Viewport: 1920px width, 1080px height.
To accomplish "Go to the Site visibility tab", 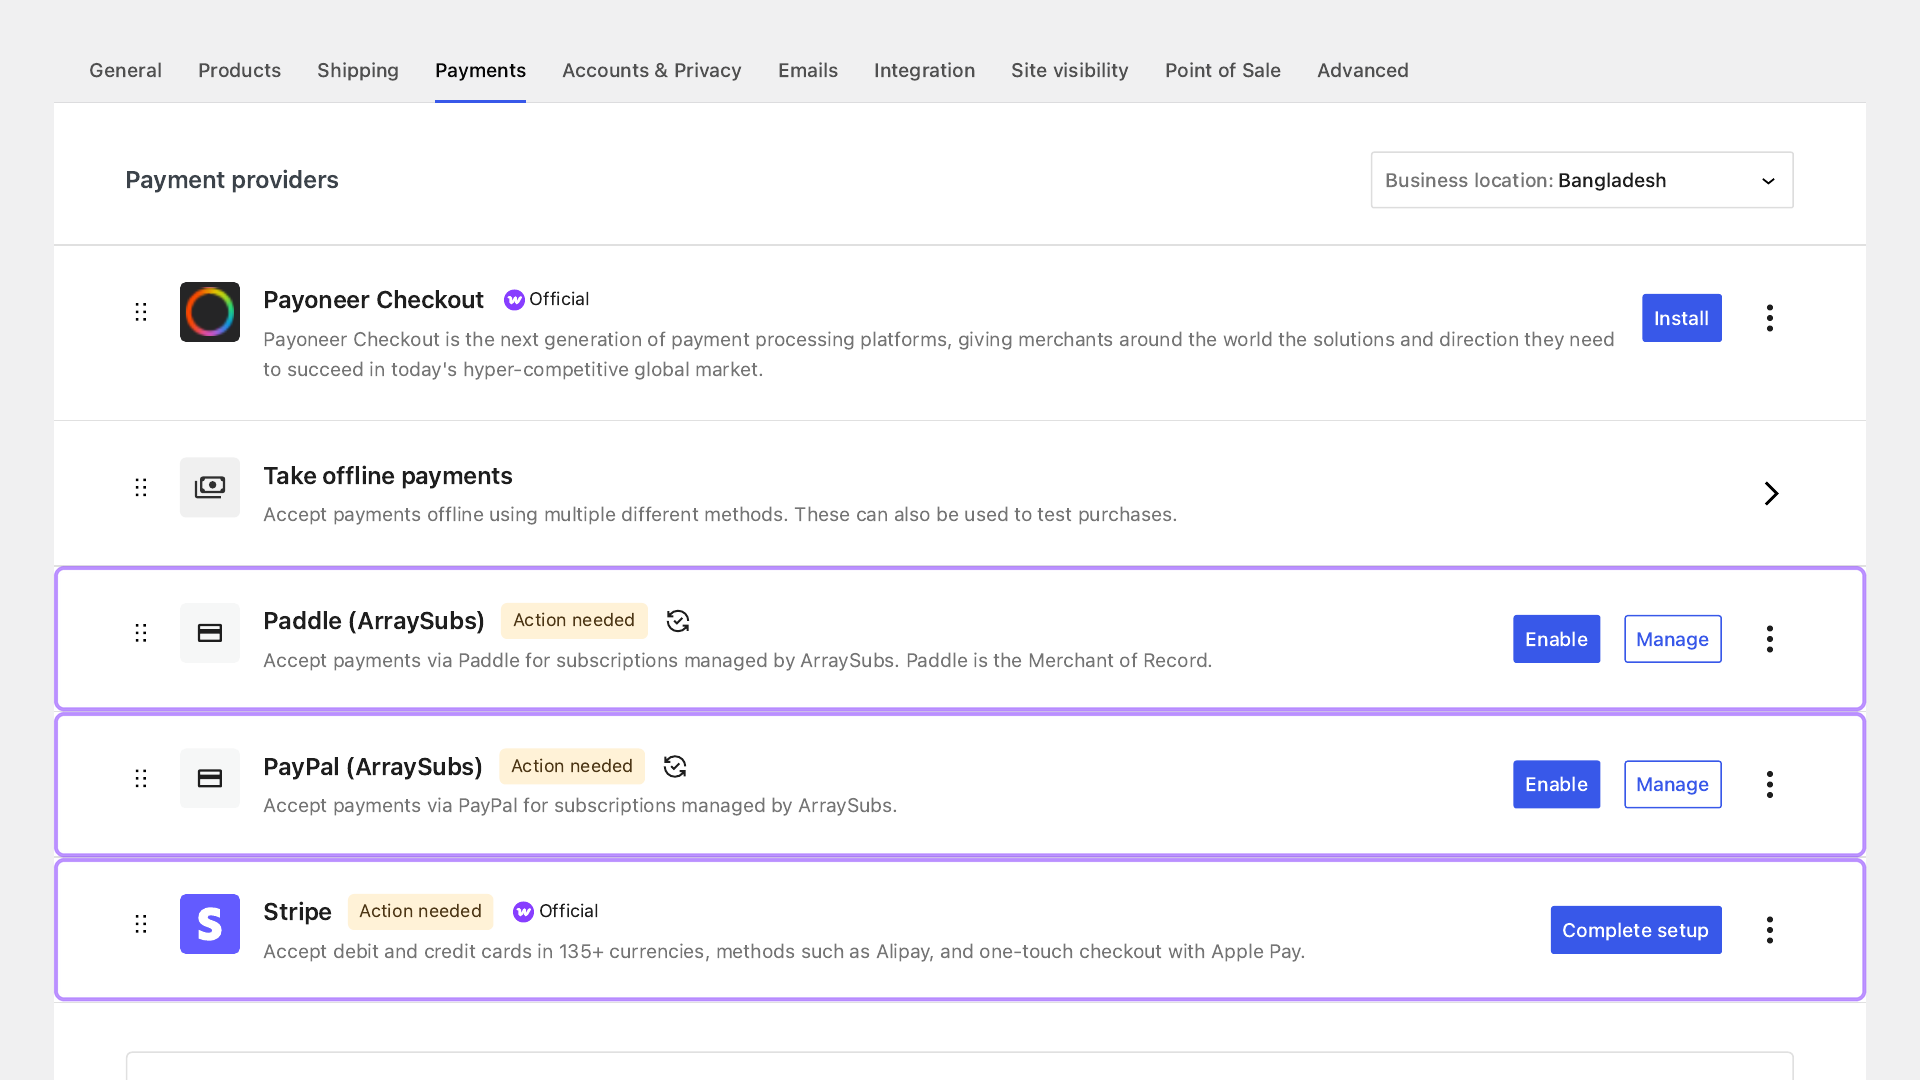I will pyautogui.click(x=1070, y=70).
